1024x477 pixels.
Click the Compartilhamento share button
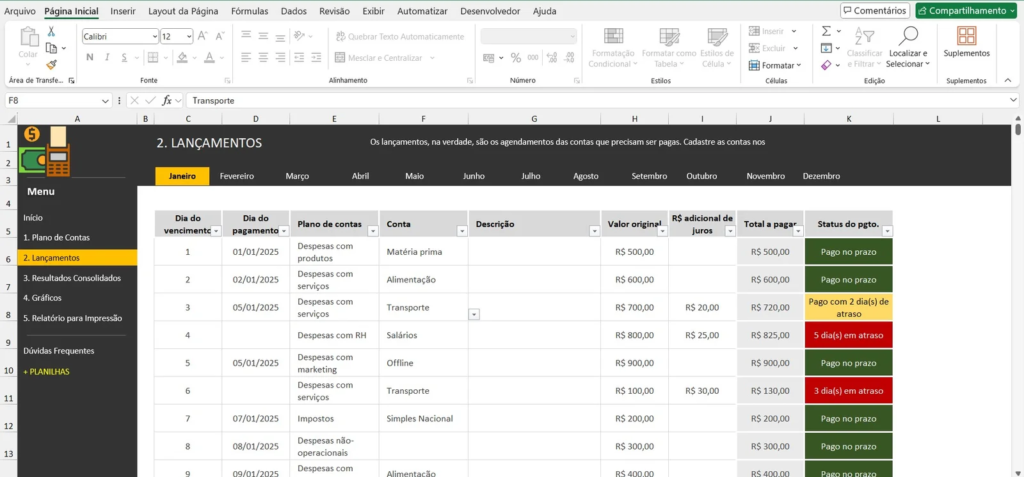coord(966,11)
